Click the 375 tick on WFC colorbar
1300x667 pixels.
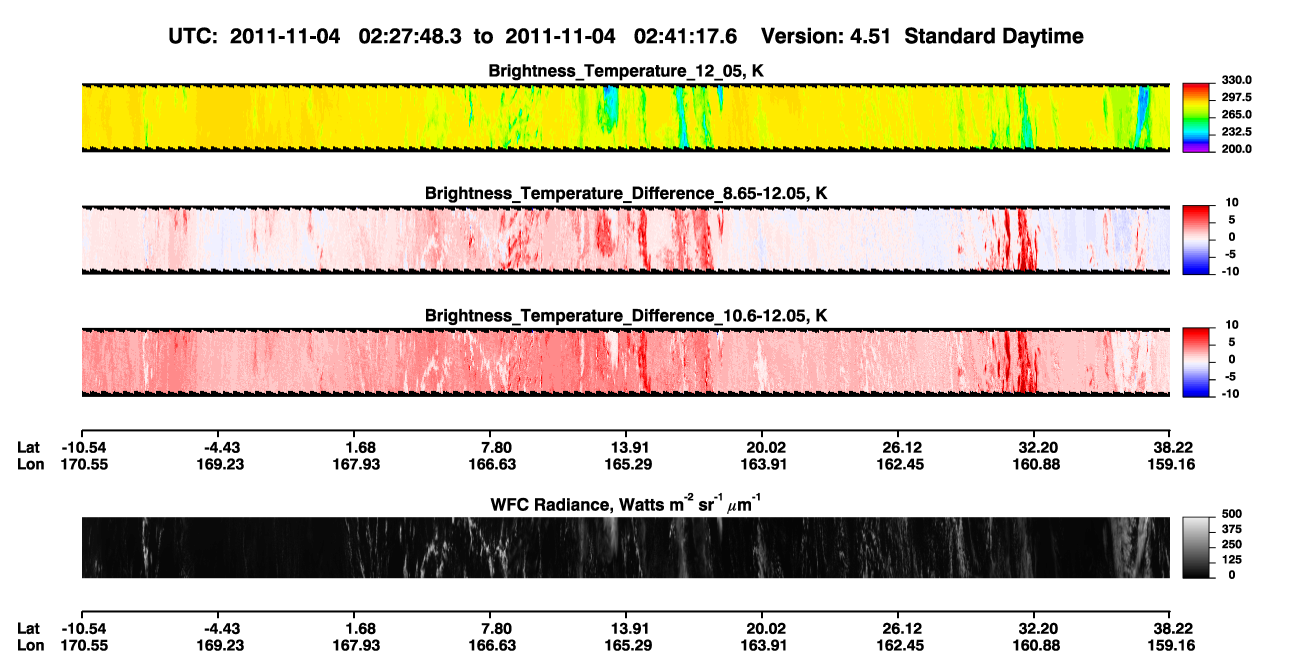[x=1233, y=530]
